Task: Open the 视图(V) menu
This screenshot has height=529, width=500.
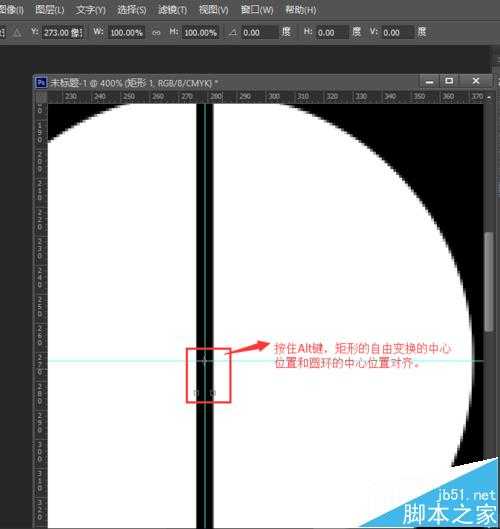Action: tap(213, 10)
